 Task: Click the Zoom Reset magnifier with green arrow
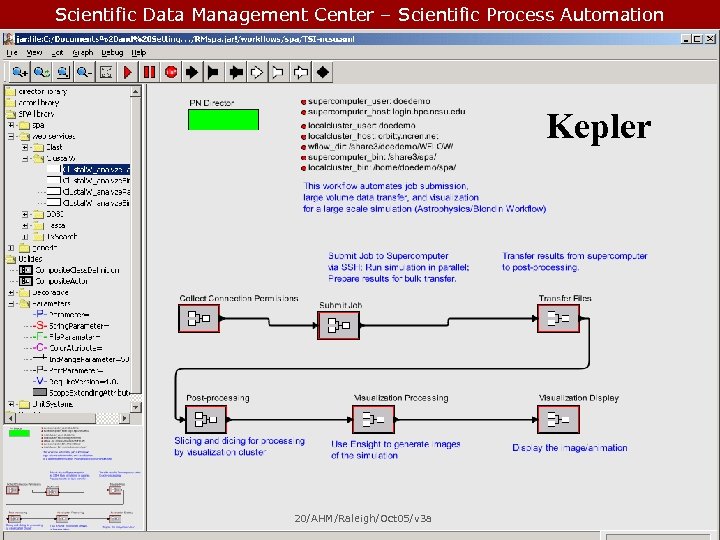(41, 72)
